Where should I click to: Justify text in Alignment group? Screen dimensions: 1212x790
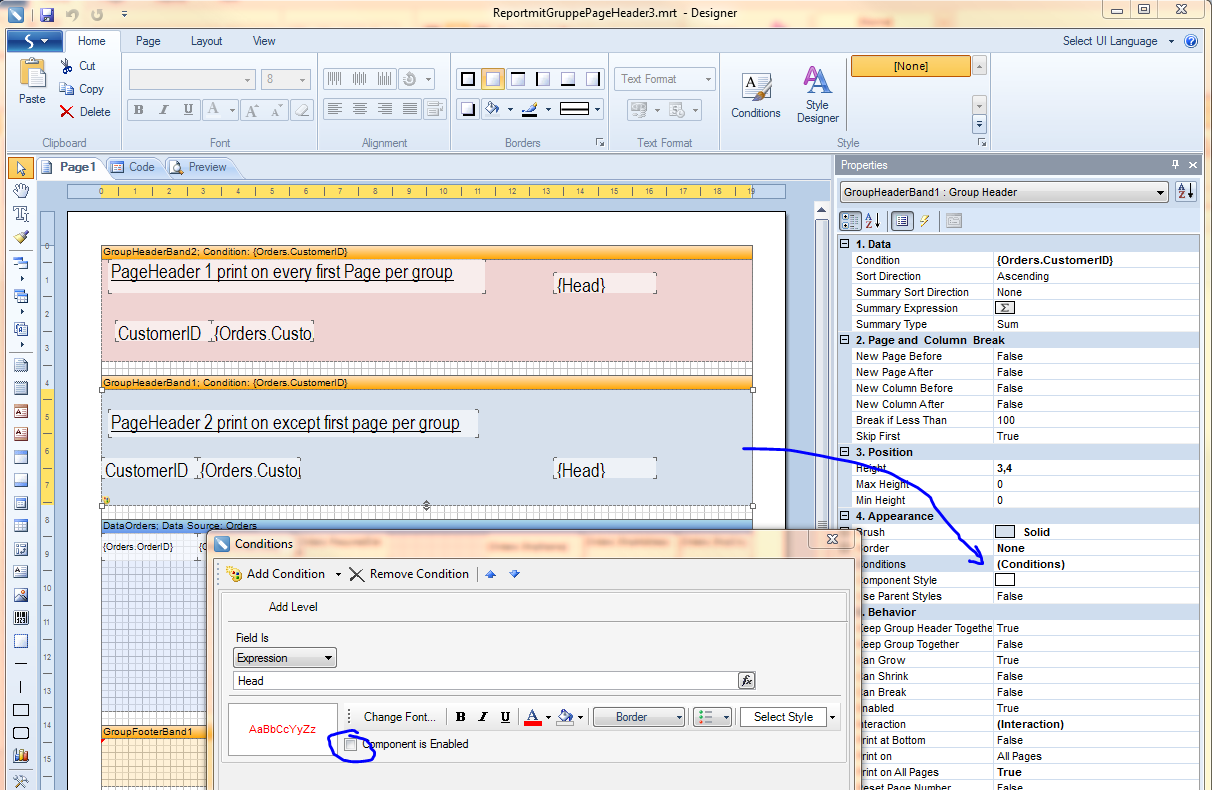click(x=410, y=109)
